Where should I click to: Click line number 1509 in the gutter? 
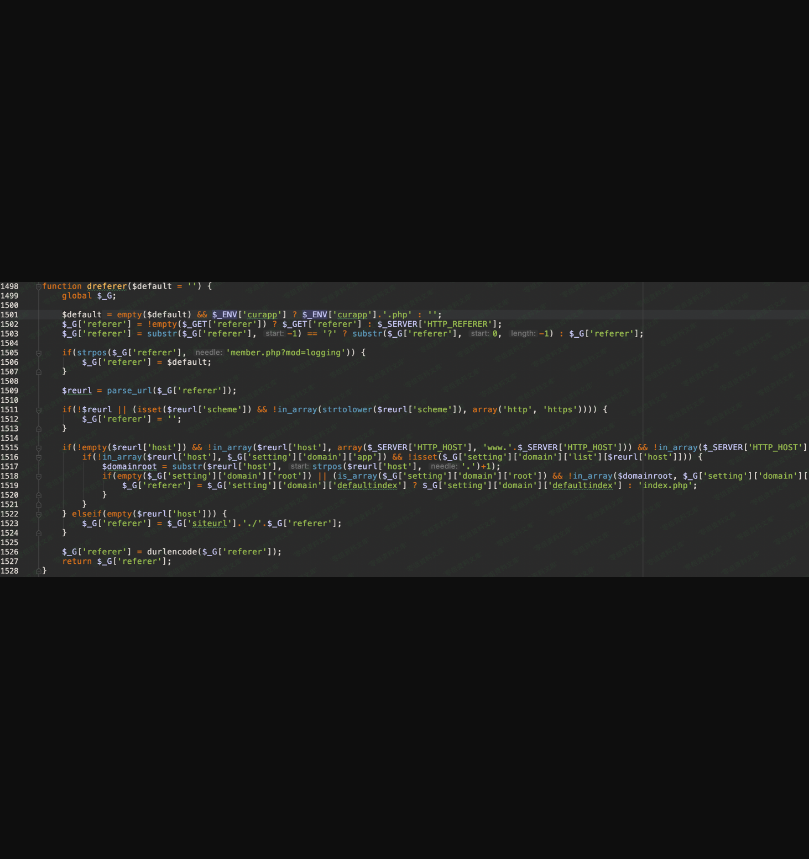(x=10, y=390)
